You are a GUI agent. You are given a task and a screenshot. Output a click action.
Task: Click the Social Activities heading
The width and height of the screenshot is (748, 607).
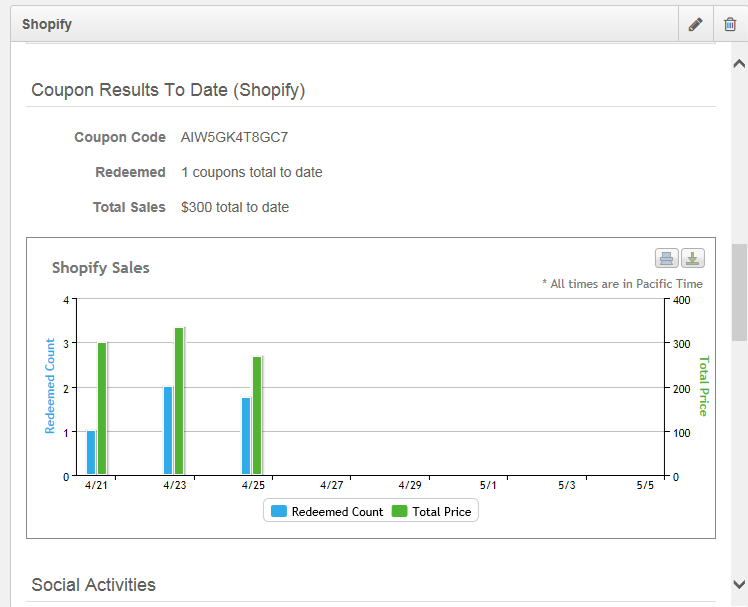tap(94, 585)
